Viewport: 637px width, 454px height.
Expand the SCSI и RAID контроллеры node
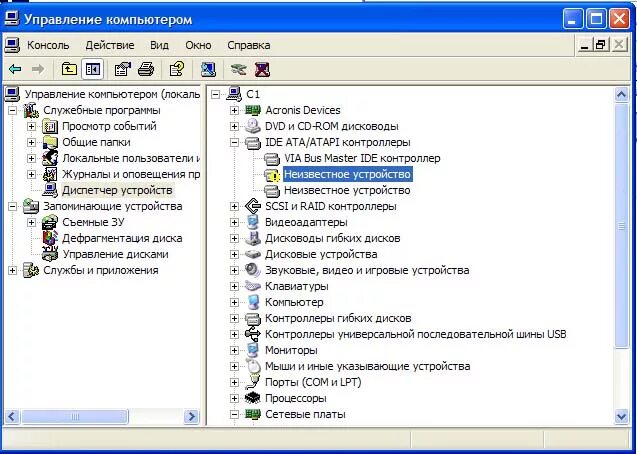(234, 206)
